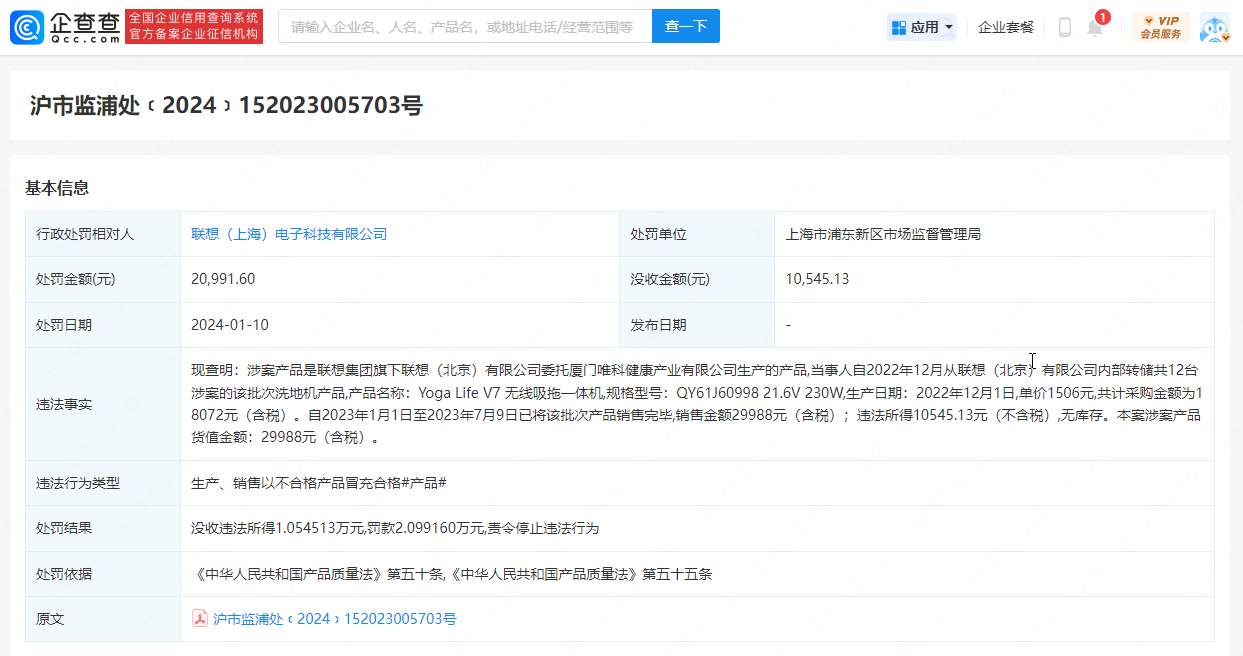Select the date 2024-01-10

coord(230,325)
